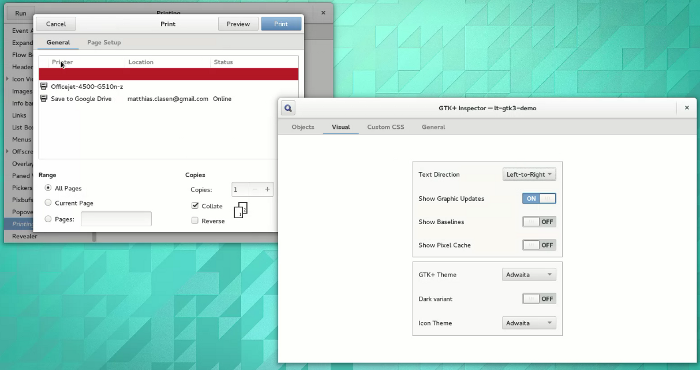
Task: Select the General tab in Print dialog
Action: coord(58,42)
